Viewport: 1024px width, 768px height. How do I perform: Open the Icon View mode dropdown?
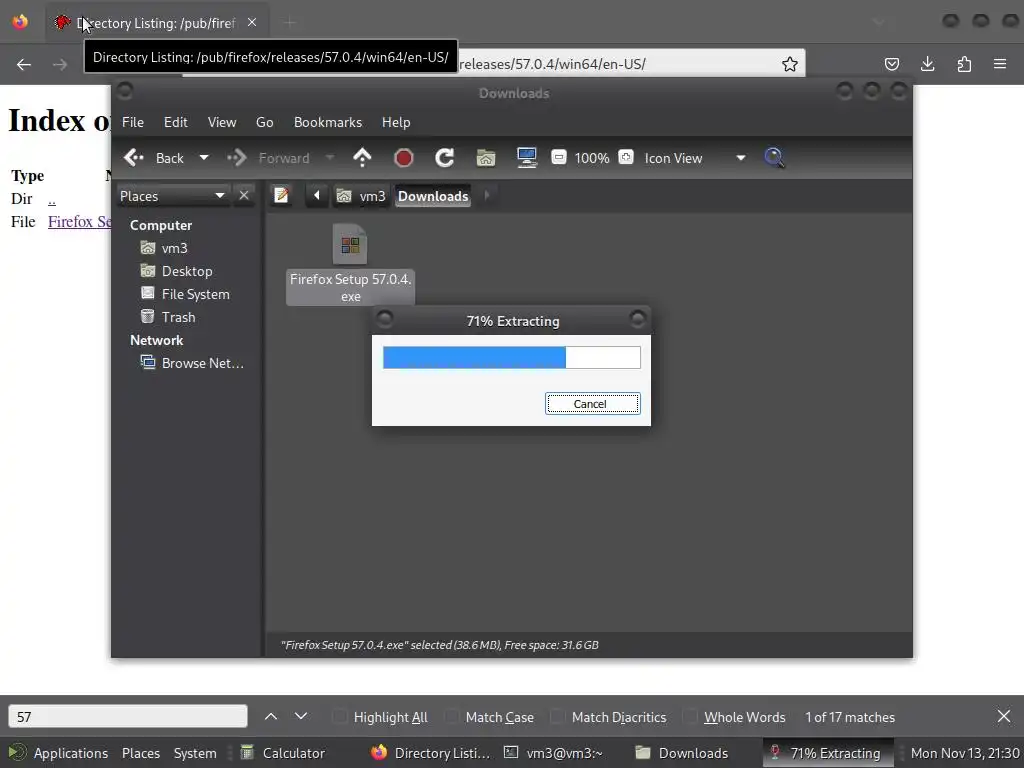pos(695,158)
